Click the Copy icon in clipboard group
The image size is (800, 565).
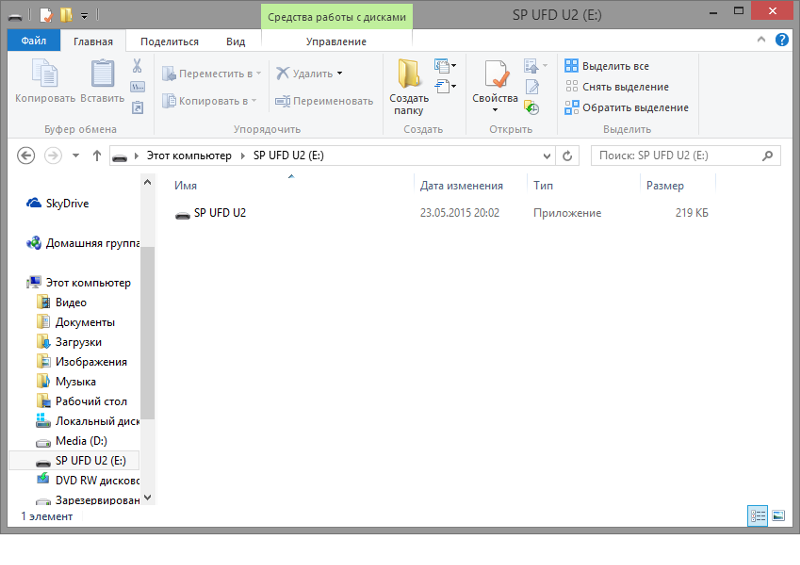45,75
